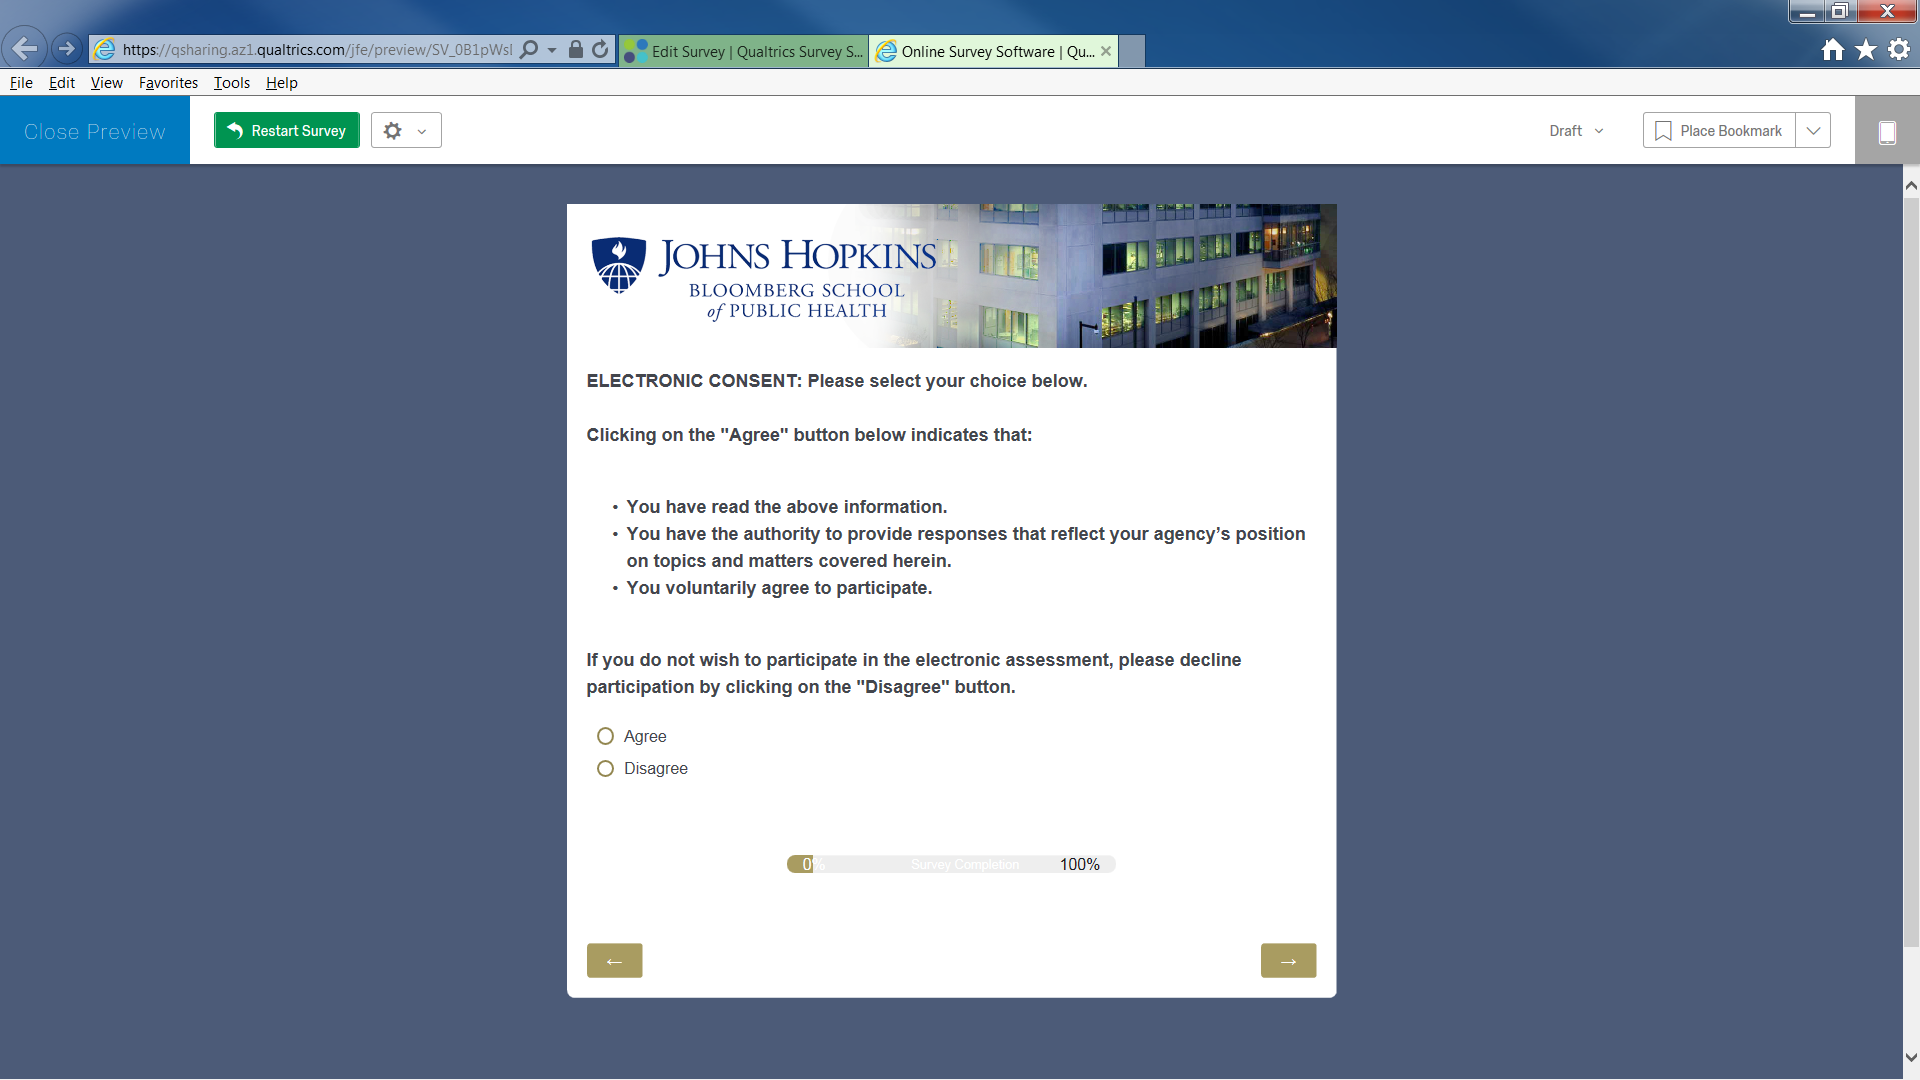Click the URL address field
The height and width of the screenshot is (1080, 1920).
(x=317, y=49)
